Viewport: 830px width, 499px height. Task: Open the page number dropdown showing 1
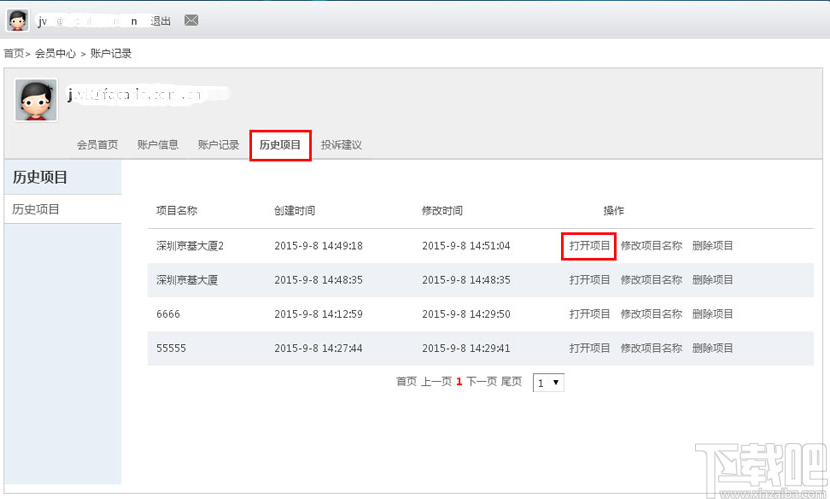[548, 383]
